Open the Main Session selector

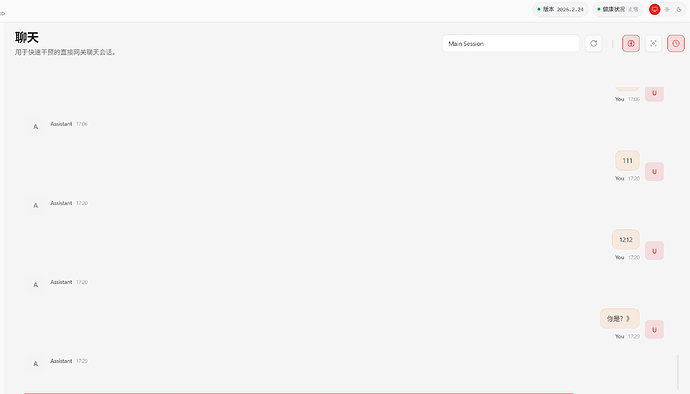point(511,44)
